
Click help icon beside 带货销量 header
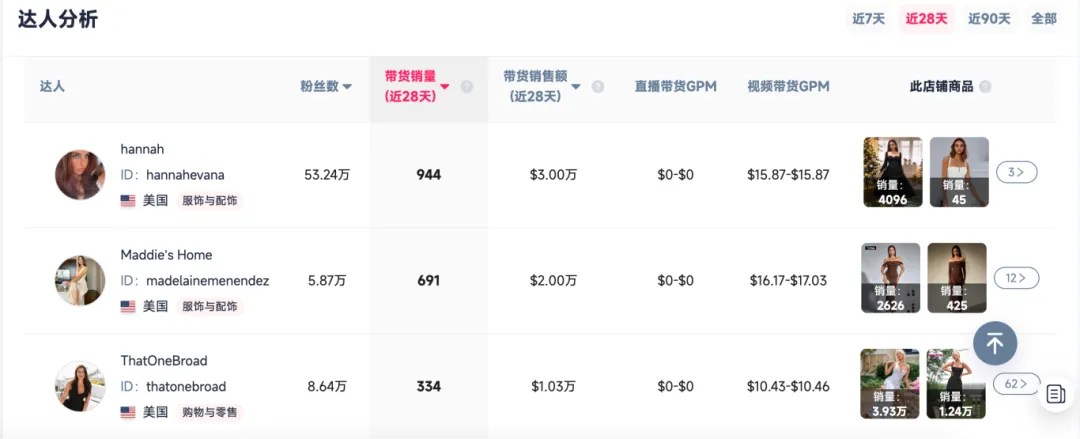(x=467, y=87)
